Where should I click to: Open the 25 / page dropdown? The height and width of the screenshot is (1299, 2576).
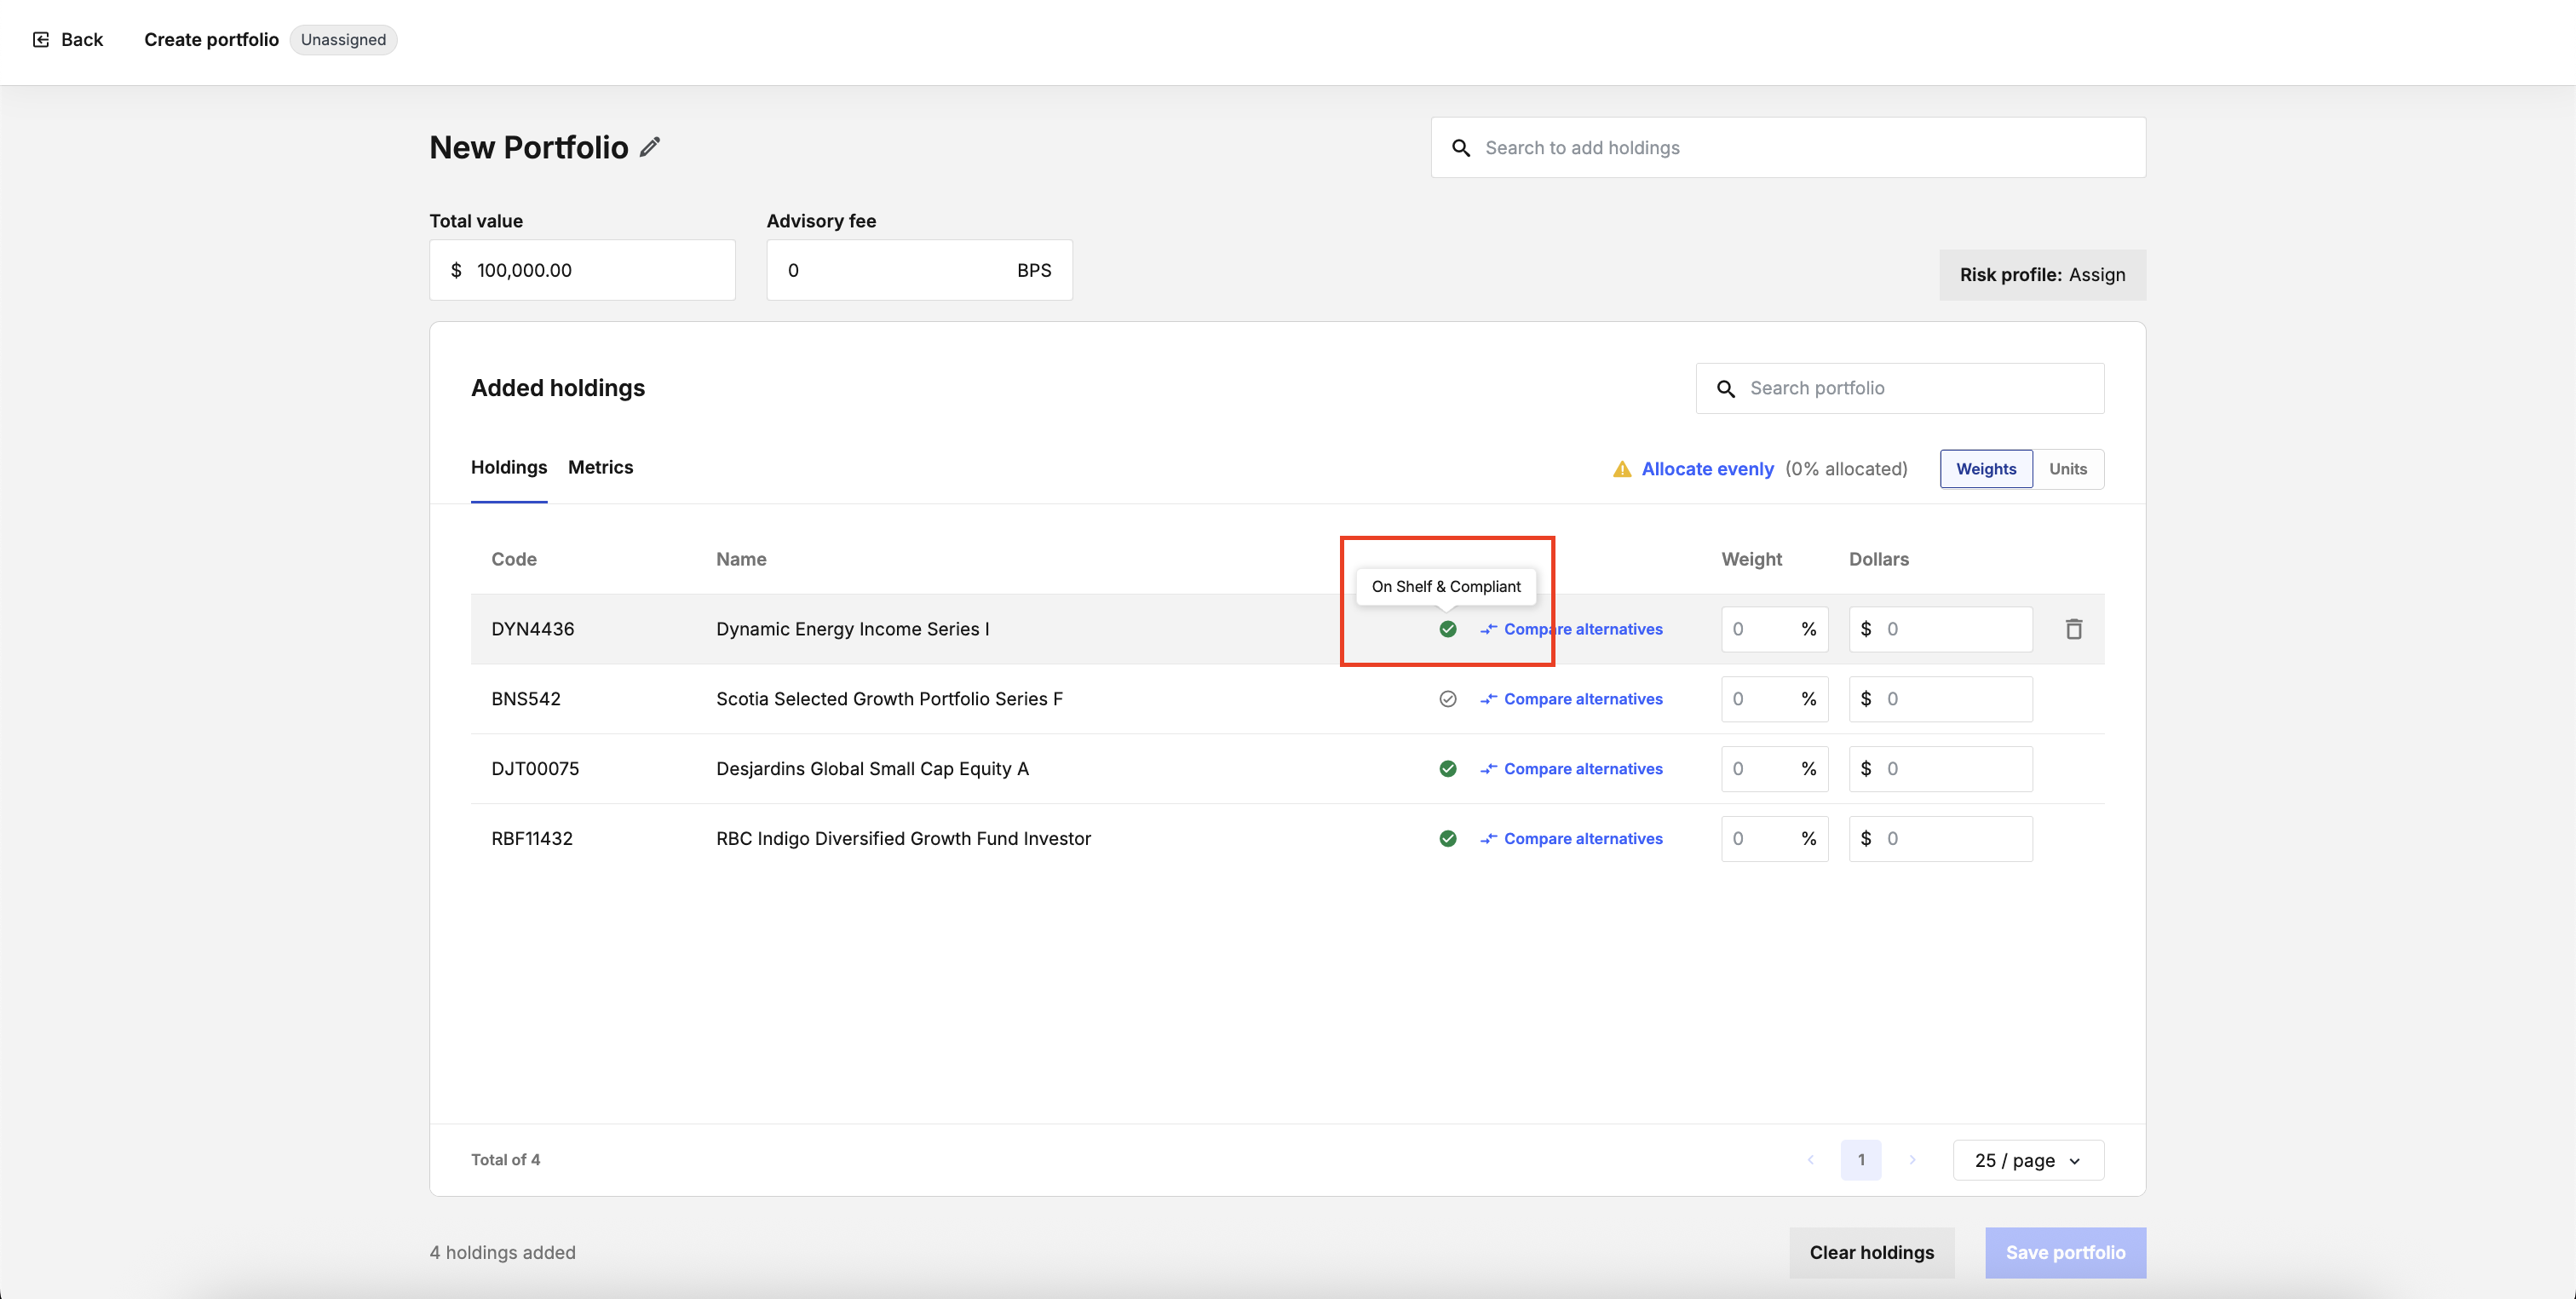(2028, 1160)
